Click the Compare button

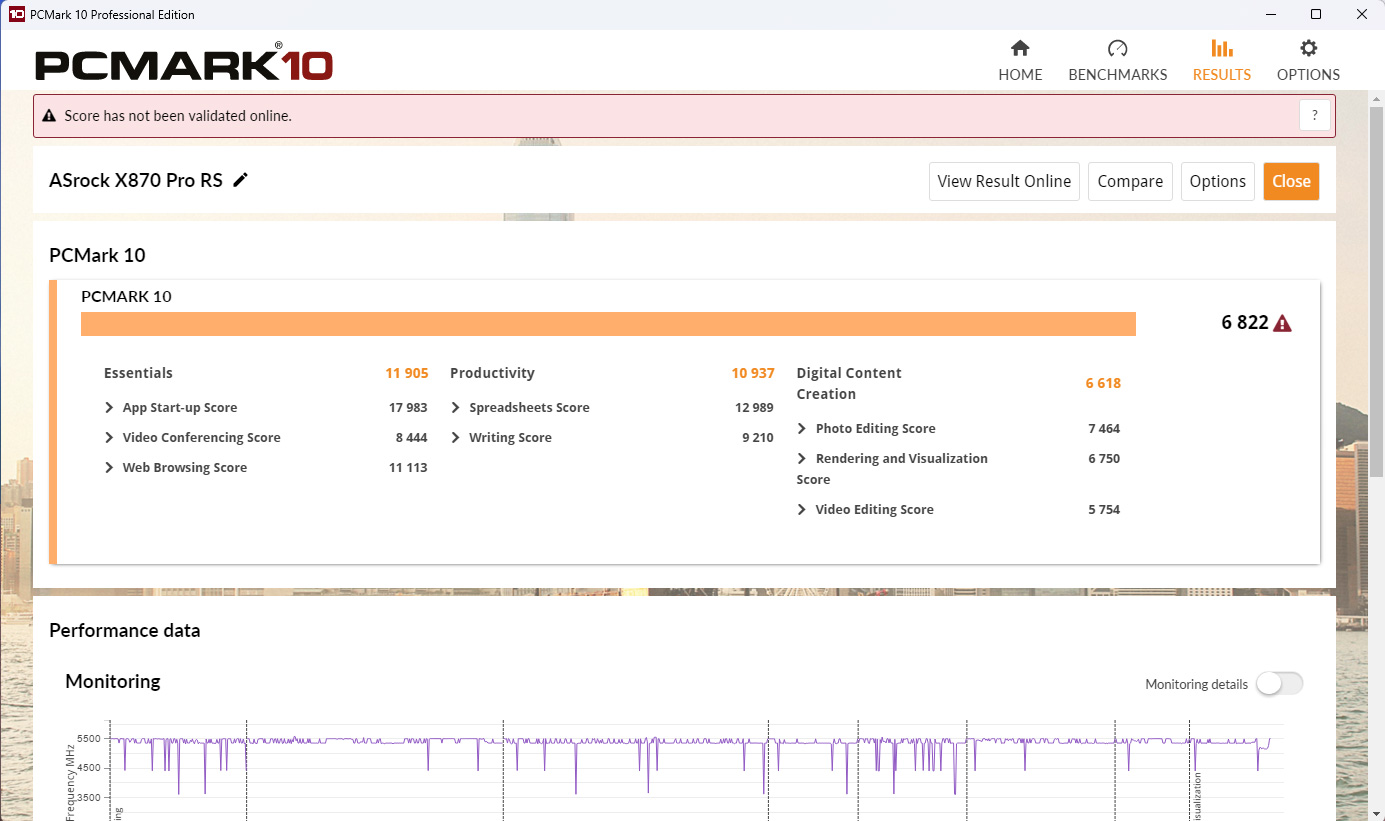click(1130, 181)
